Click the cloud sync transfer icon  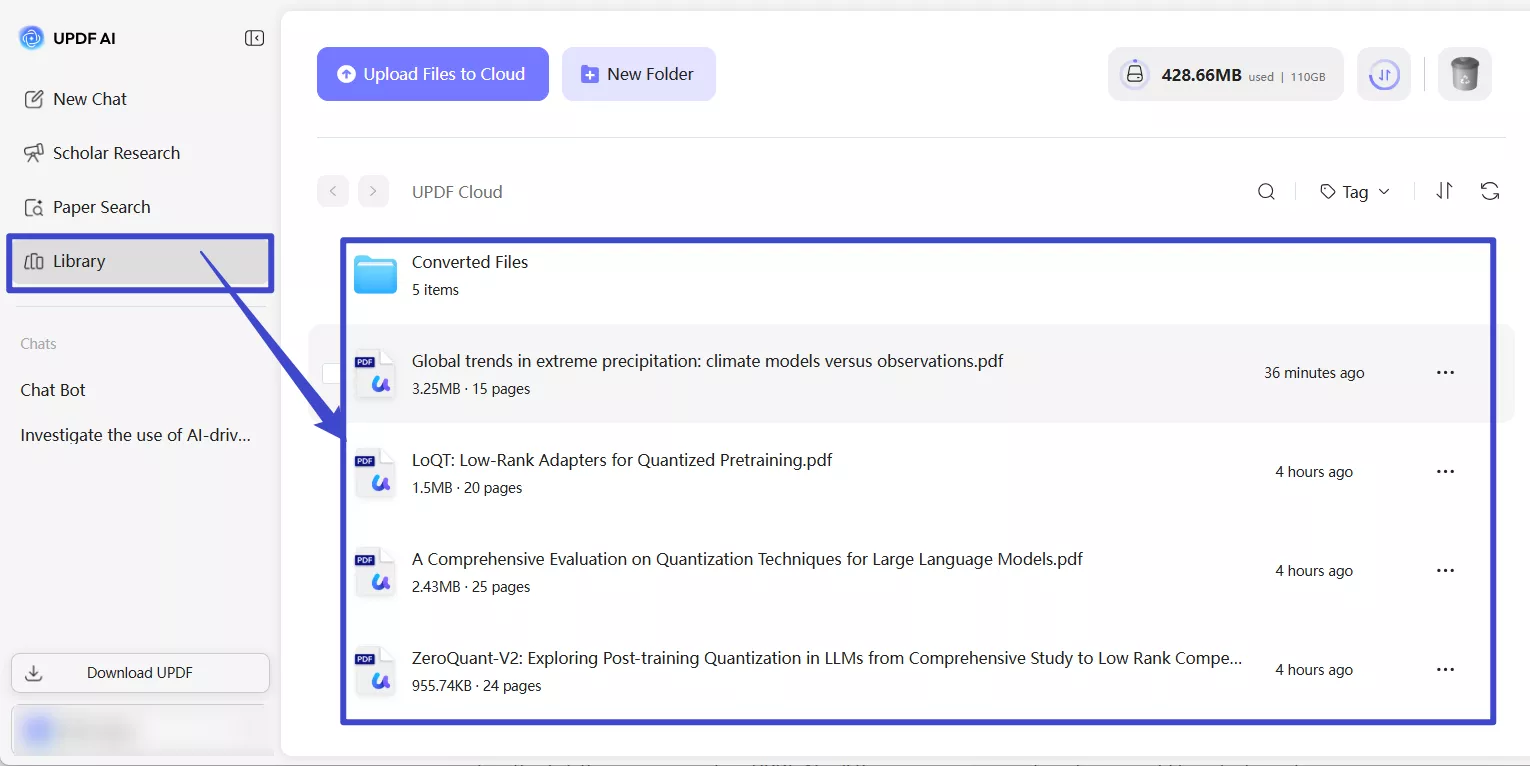1383,74
